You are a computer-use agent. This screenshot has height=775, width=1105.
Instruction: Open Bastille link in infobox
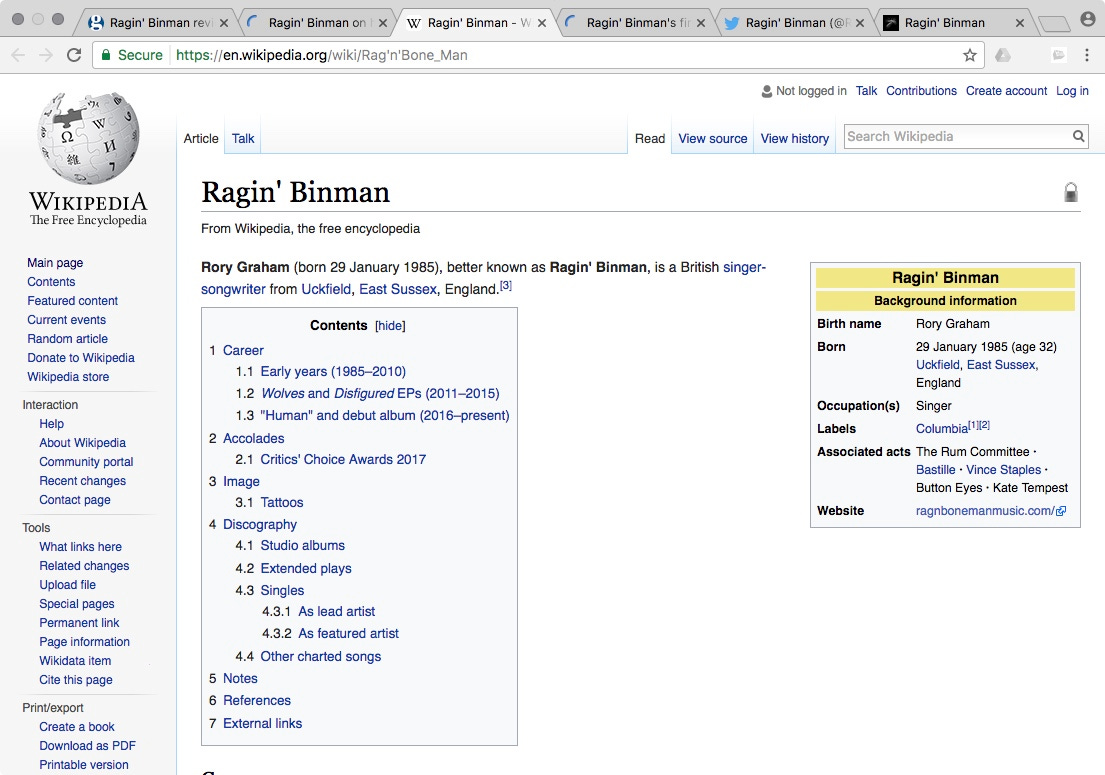click(935, 469)
